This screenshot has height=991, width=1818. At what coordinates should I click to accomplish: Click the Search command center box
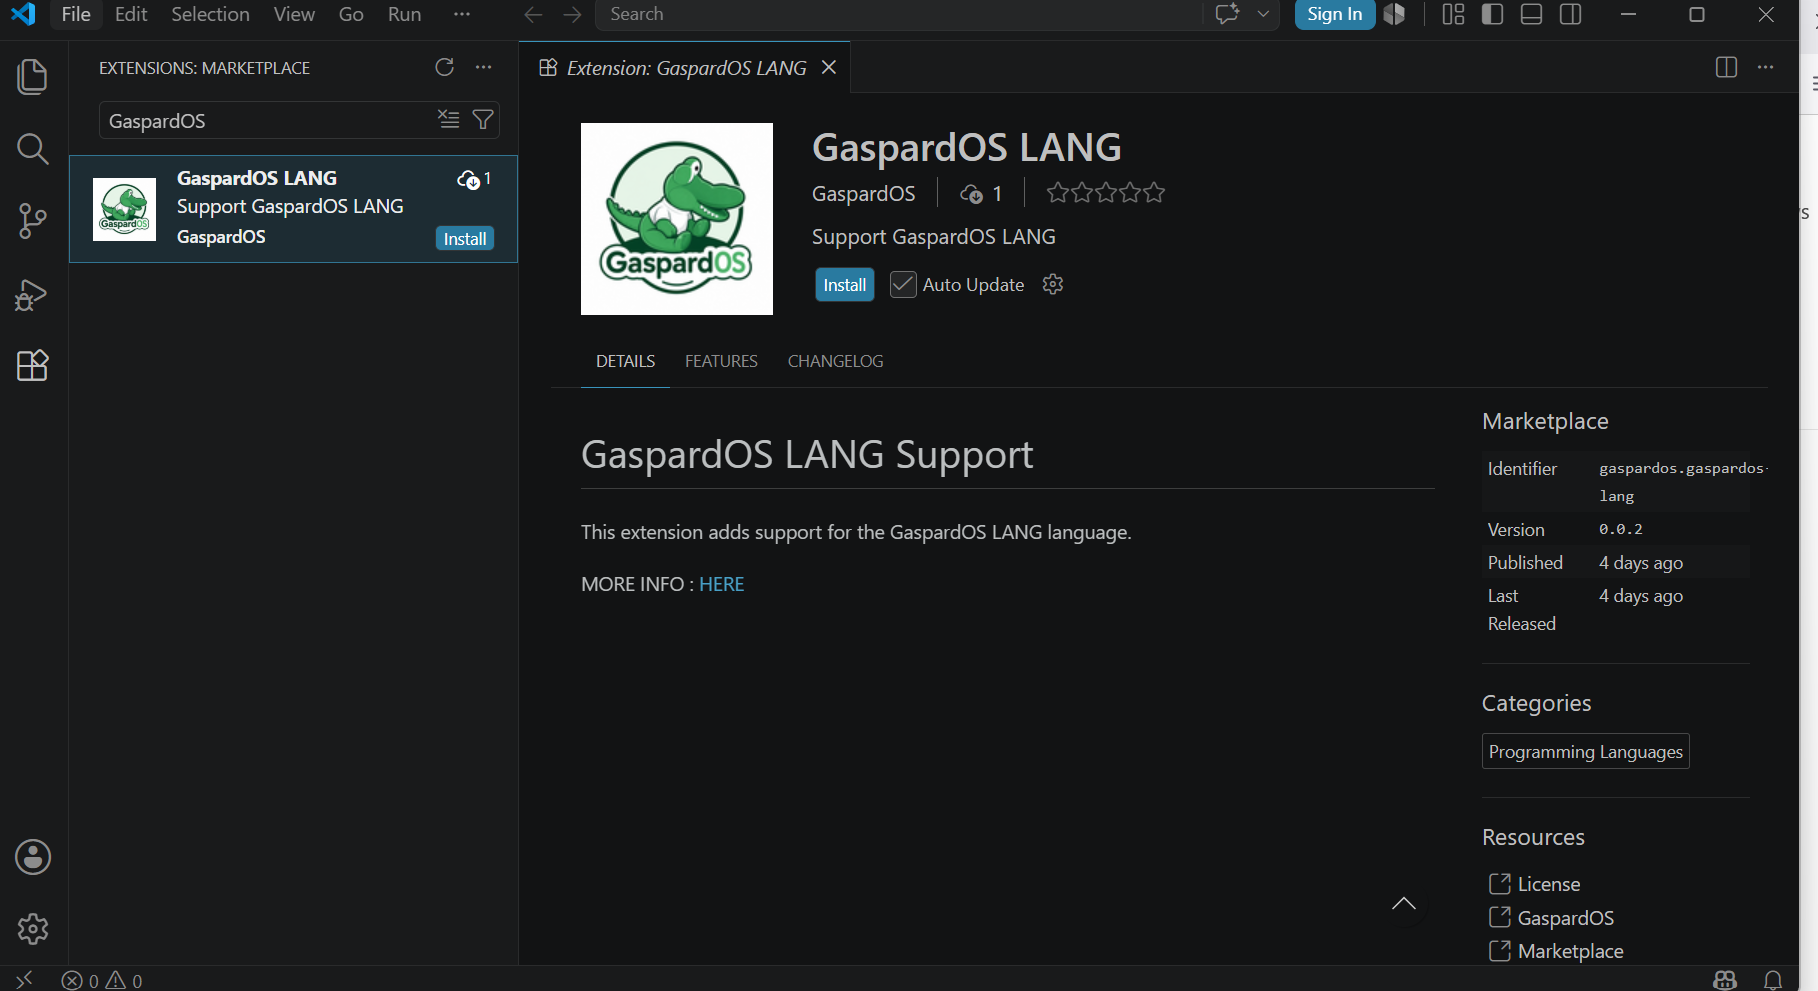(x=898, y=14)
